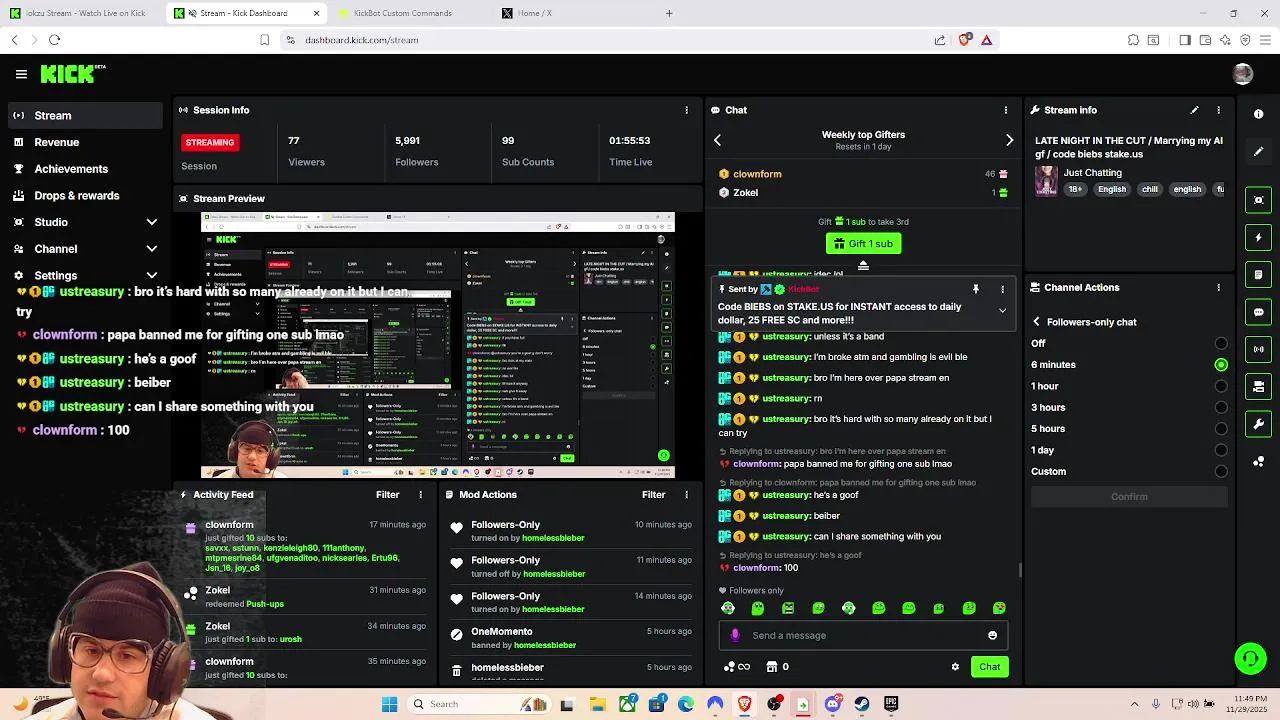The height and width of the screenshot is (720, 1280).
Task: Click the broadcast signal widget icon
Action: (x=1259, y=349)
